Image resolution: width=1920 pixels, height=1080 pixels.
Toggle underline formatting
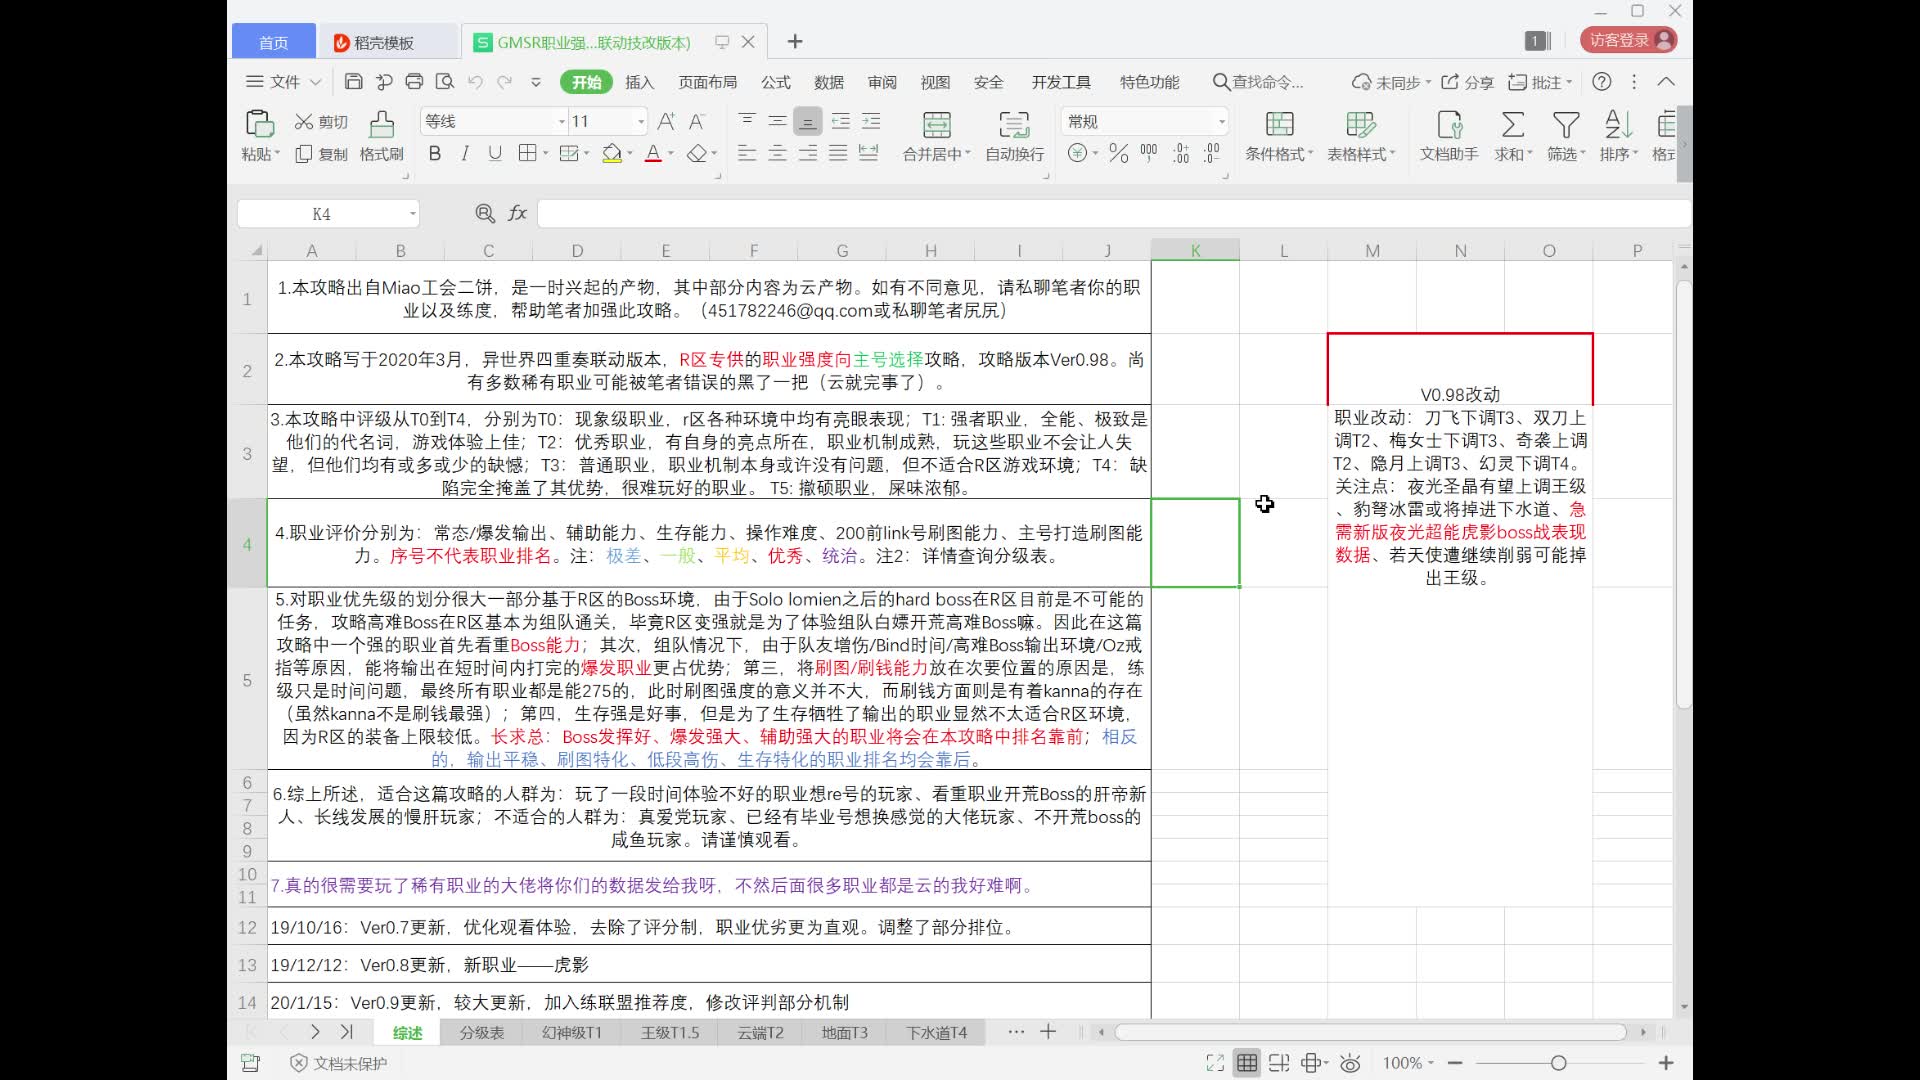click(494, 153)
